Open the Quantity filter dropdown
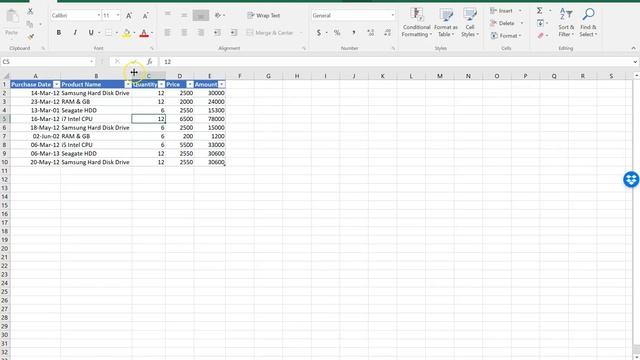Screen dimensions: 640x360 pyautogui.click(x=162, y=84)
